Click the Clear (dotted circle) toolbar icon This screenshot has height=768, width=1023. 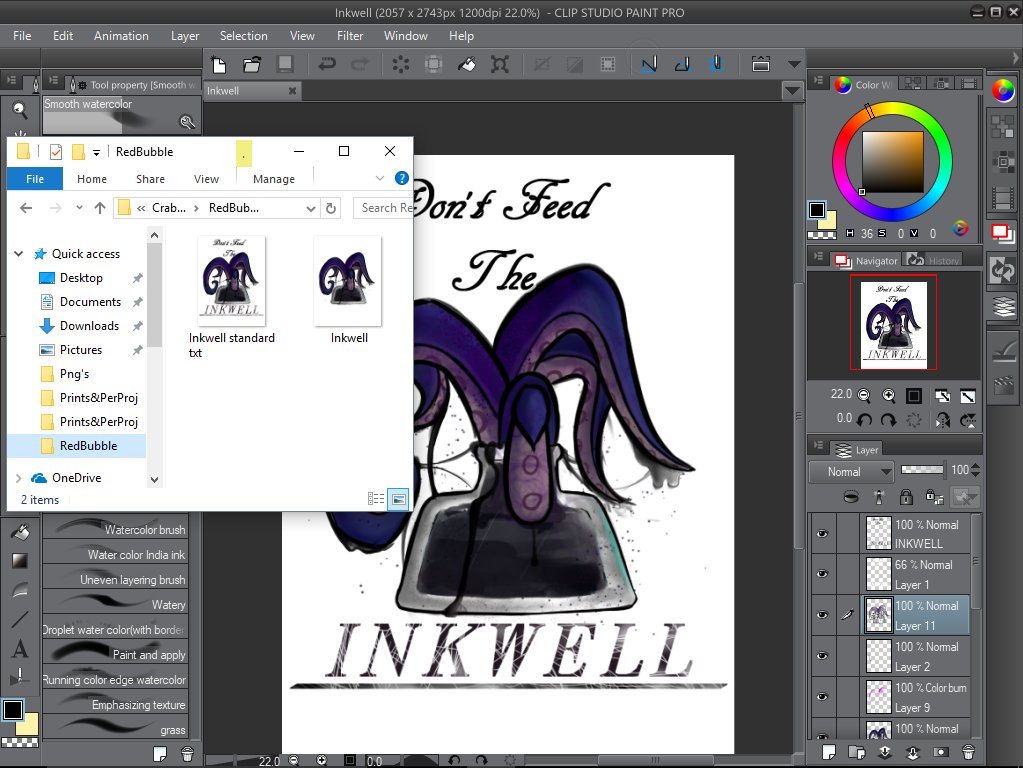pos(400,64)
